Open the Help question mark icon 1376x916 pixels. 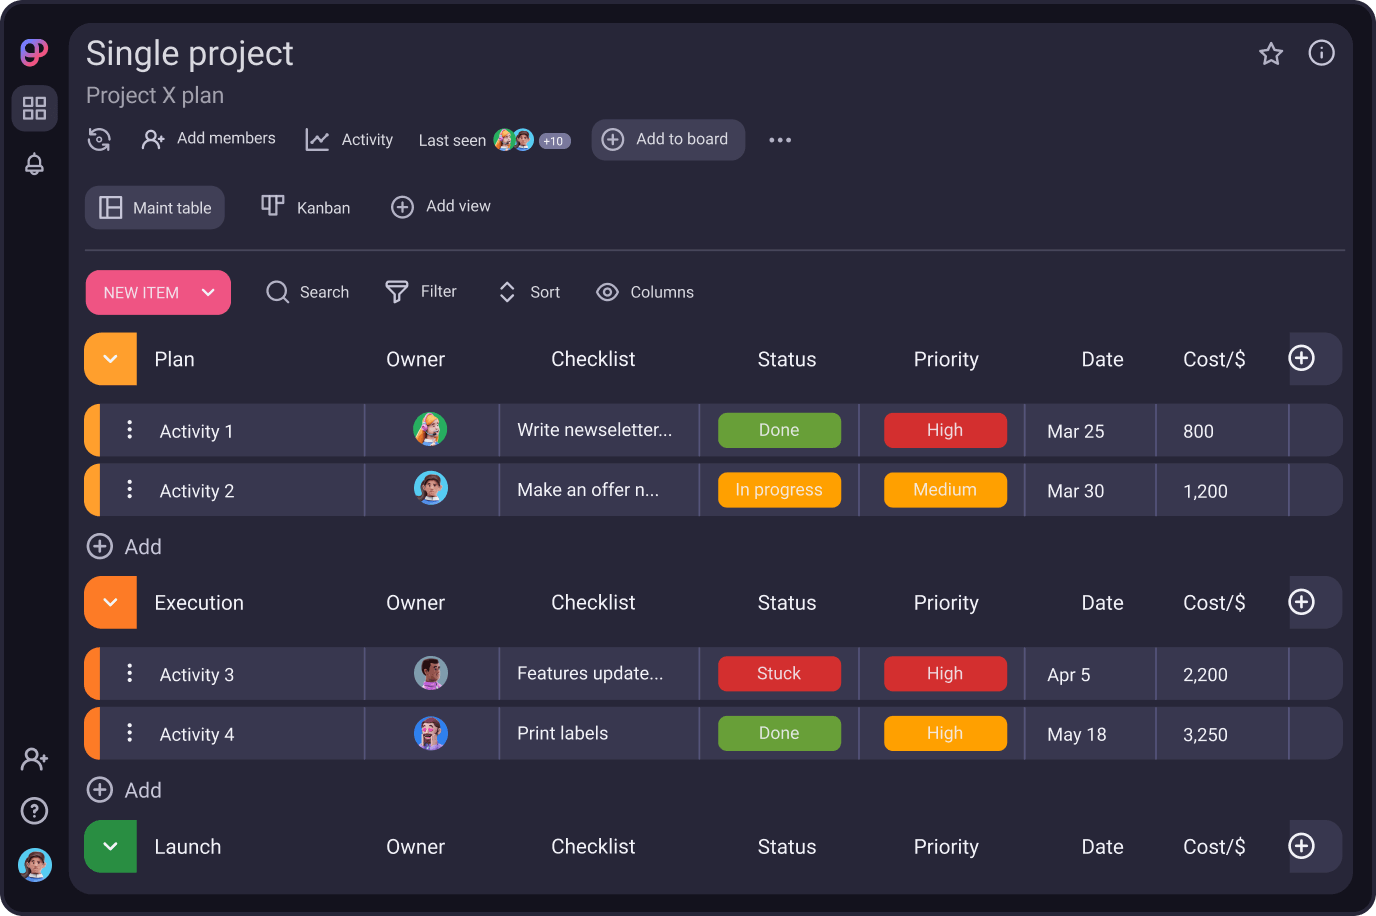click(x=34, y=811)
